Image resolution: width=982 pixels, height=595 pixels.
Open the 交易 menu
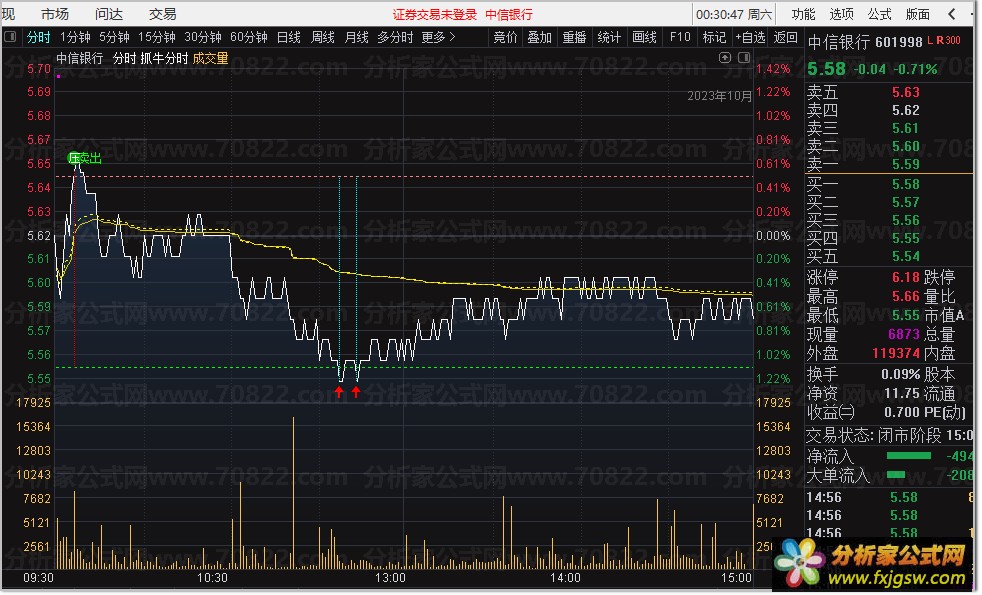(163, 14)
